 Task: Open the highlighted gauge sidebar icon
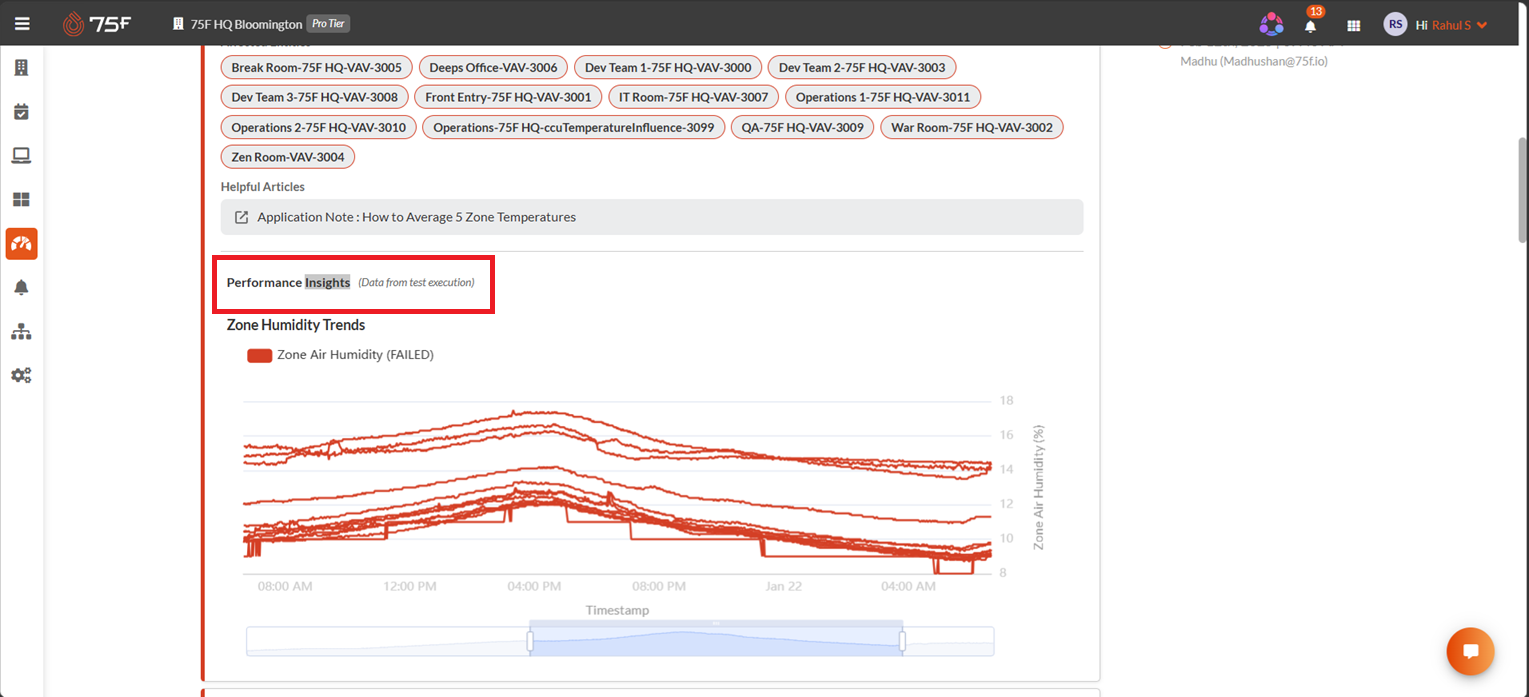coord(21,244)
